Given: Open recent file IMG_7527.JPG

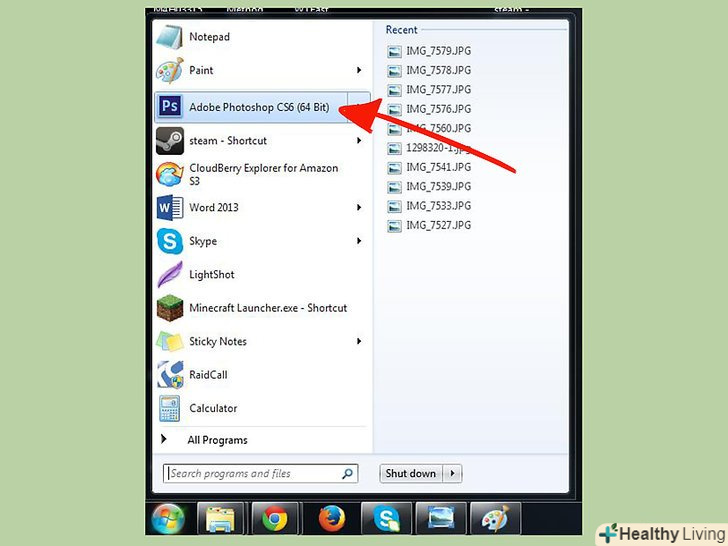Looking at the screenshot, I should click(x=429, y=226).
